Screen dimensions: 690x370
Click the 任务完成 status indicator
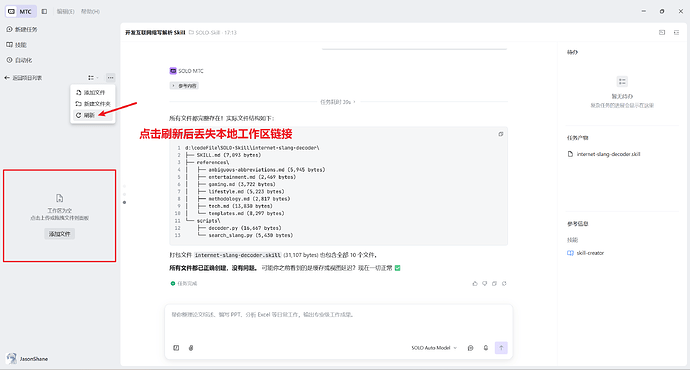(184, 284)
